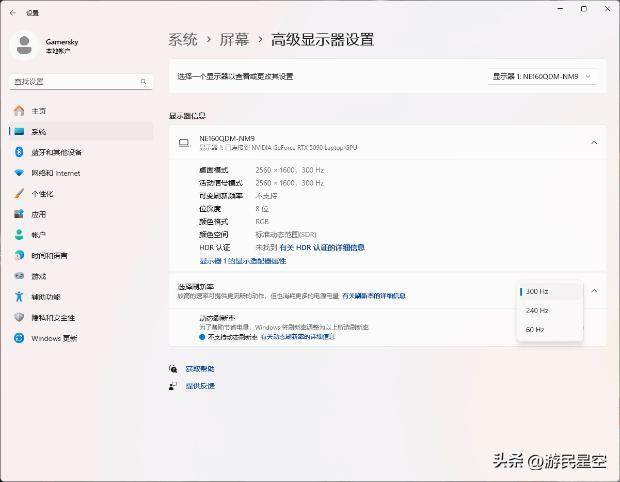Click the back arrow in title bar
This screenshot has height=482, width=620.
[x=12, y=12]
